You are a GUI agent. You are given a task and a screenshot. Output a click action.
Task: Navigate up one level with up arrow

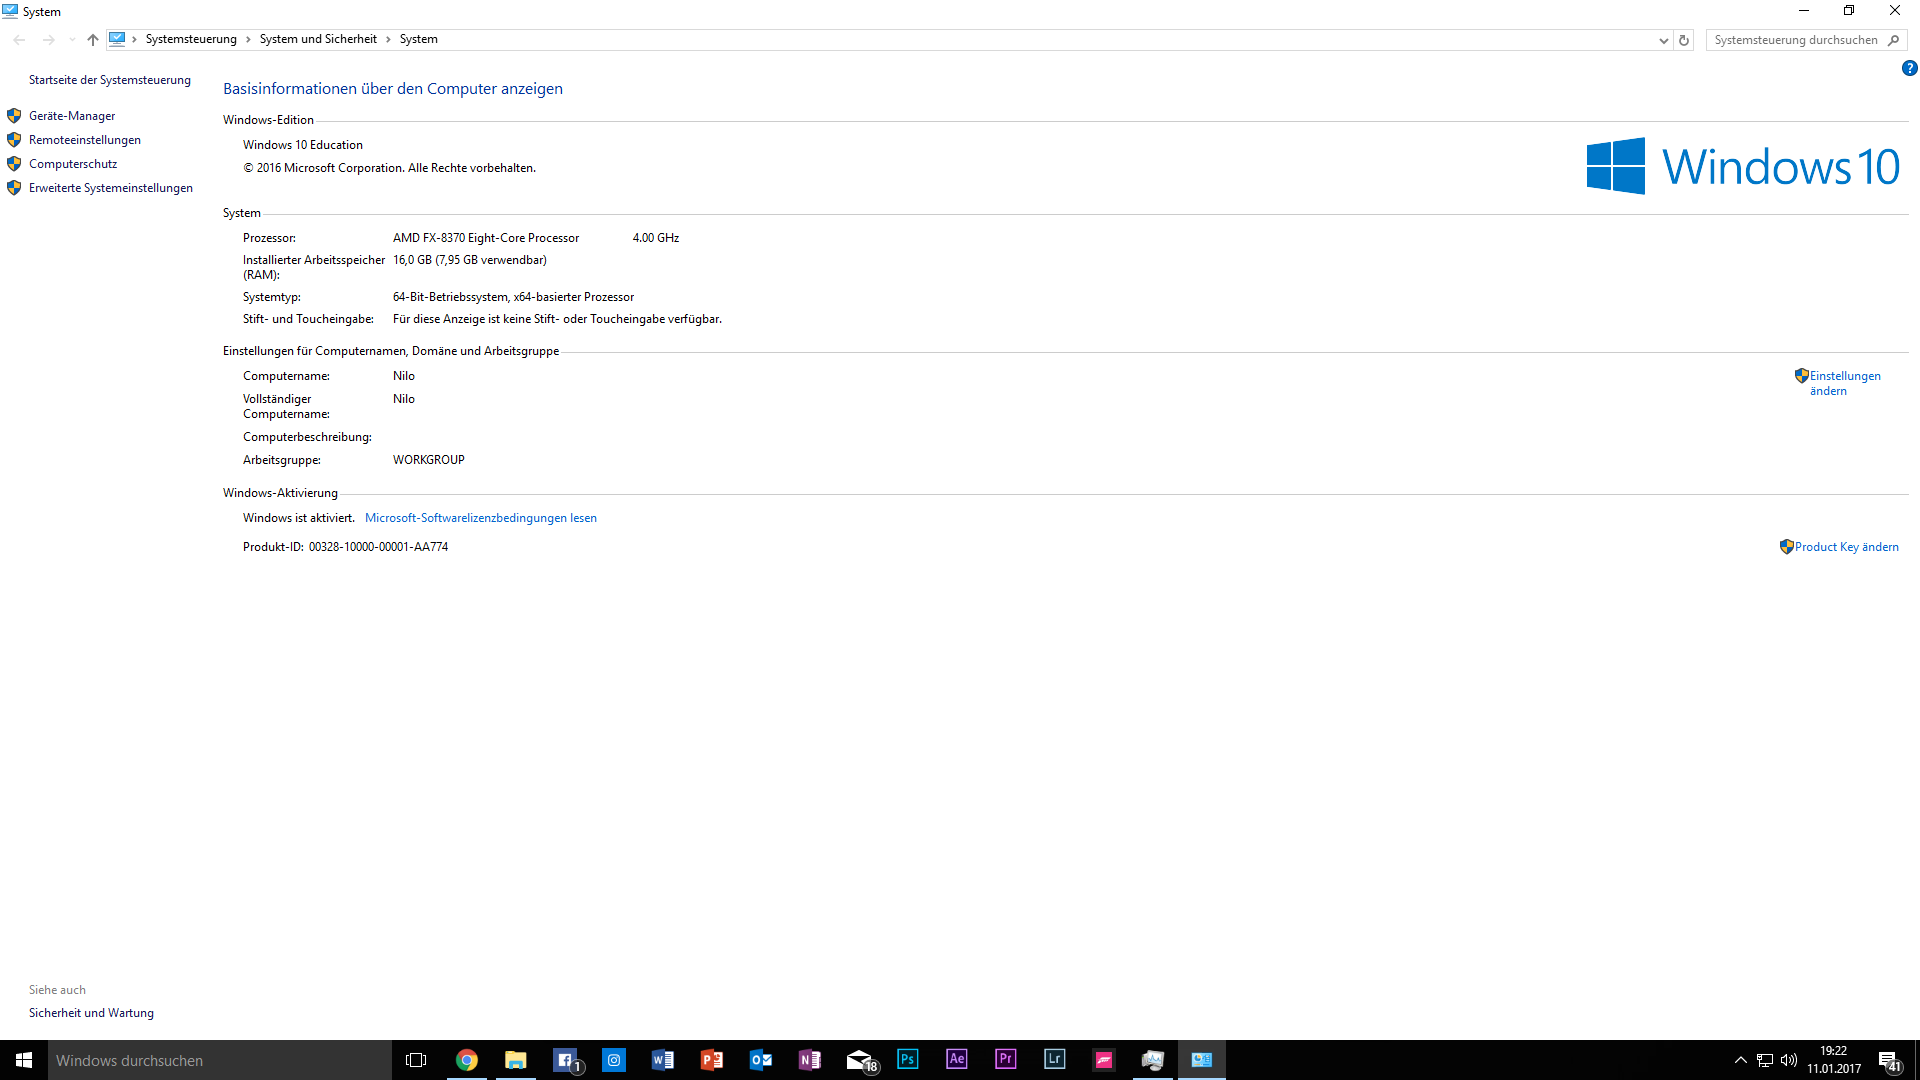pyautogui.click(x=93, y=40)
